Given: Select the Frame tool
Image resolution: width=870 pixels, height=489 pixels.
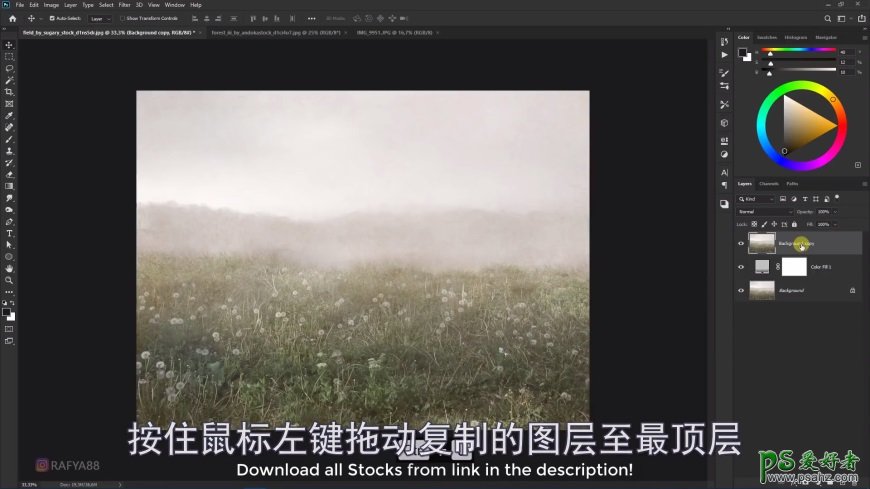Looking at the screenshot, I should [x=9, y=104].
